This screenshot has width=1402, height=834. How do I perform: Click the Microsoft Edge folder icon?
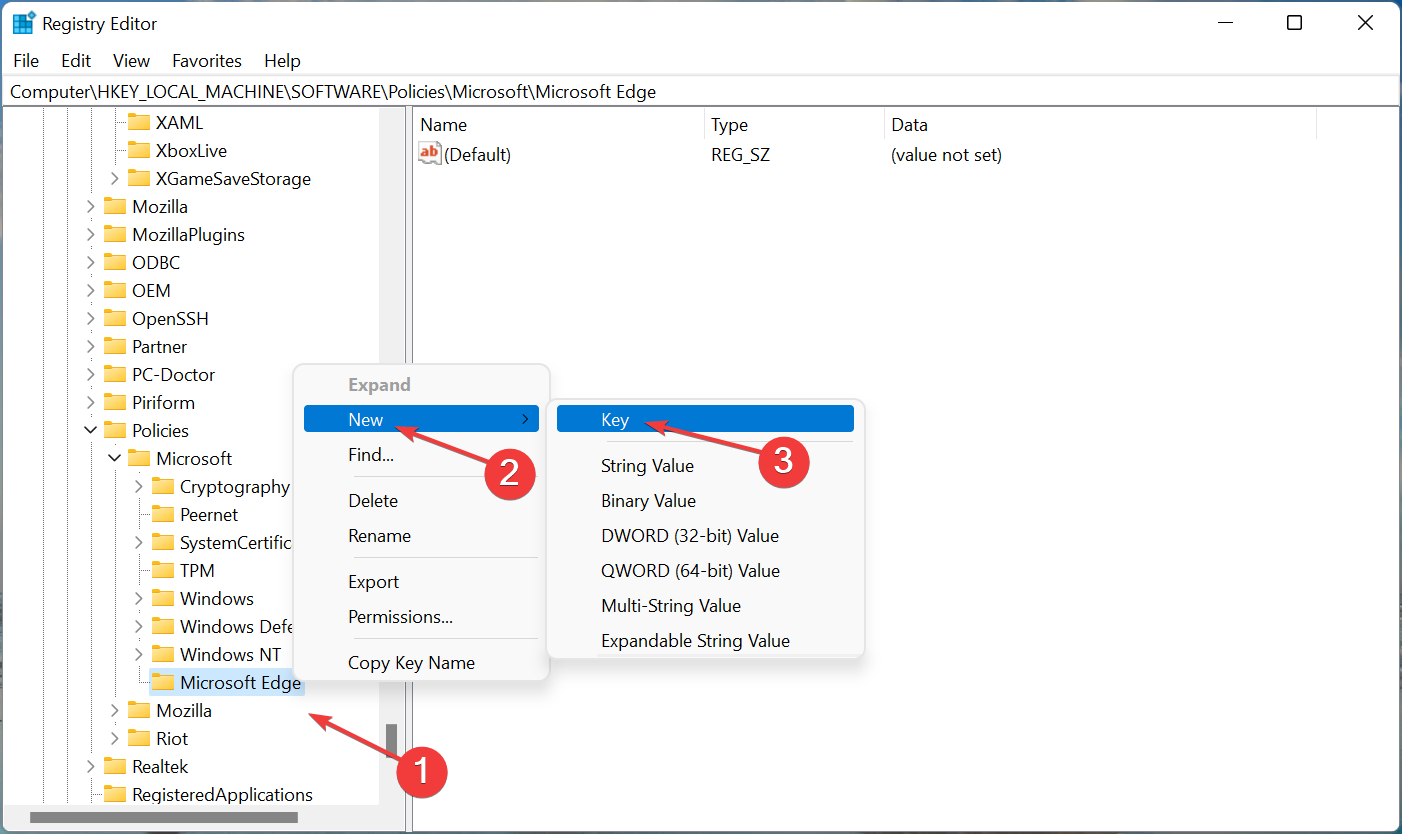click(163, 682)
